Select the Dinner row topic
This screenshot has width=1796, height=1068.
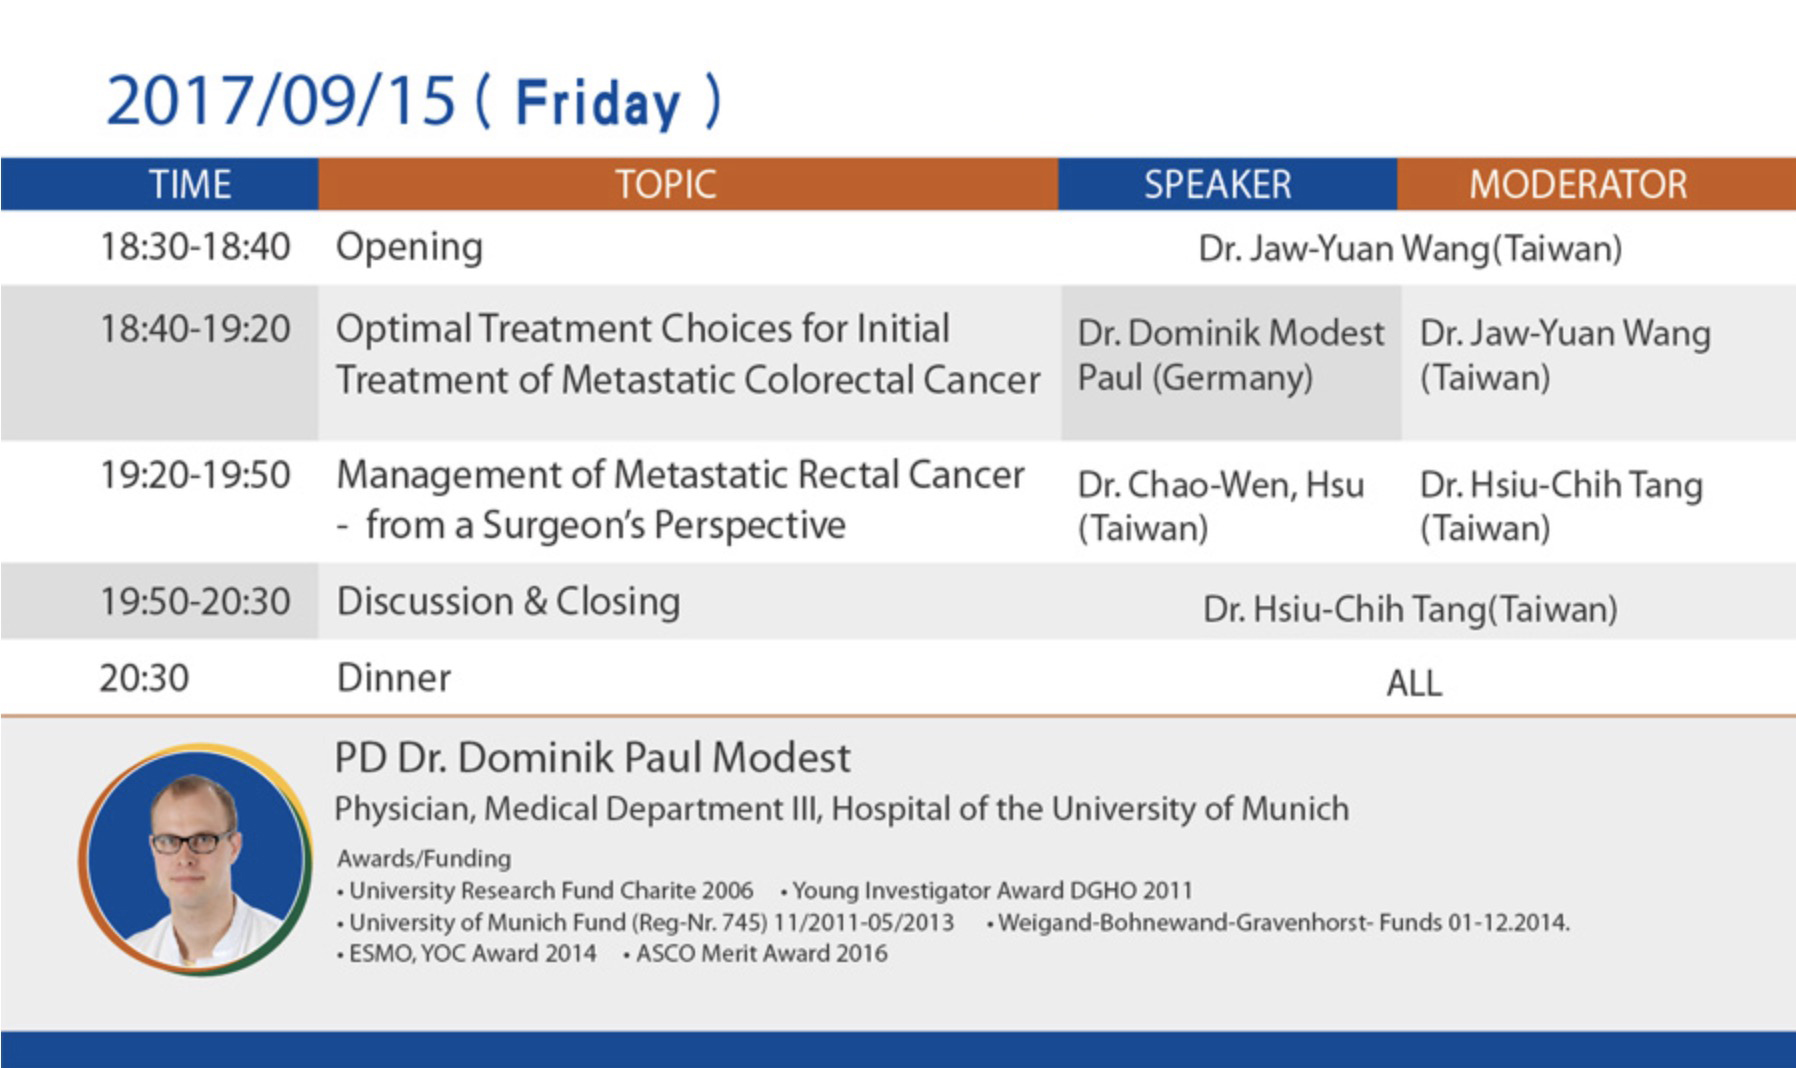click(x=394, y=678)
